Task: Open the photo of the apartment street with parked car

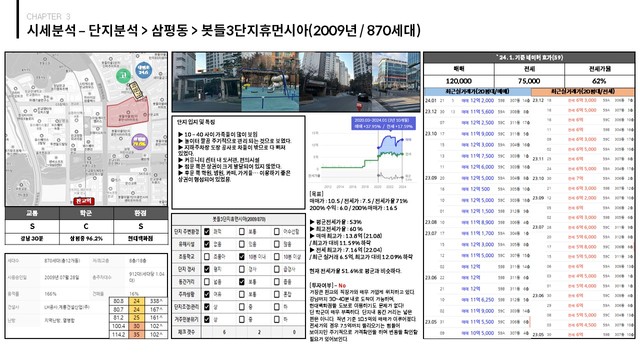Action: 336,82
